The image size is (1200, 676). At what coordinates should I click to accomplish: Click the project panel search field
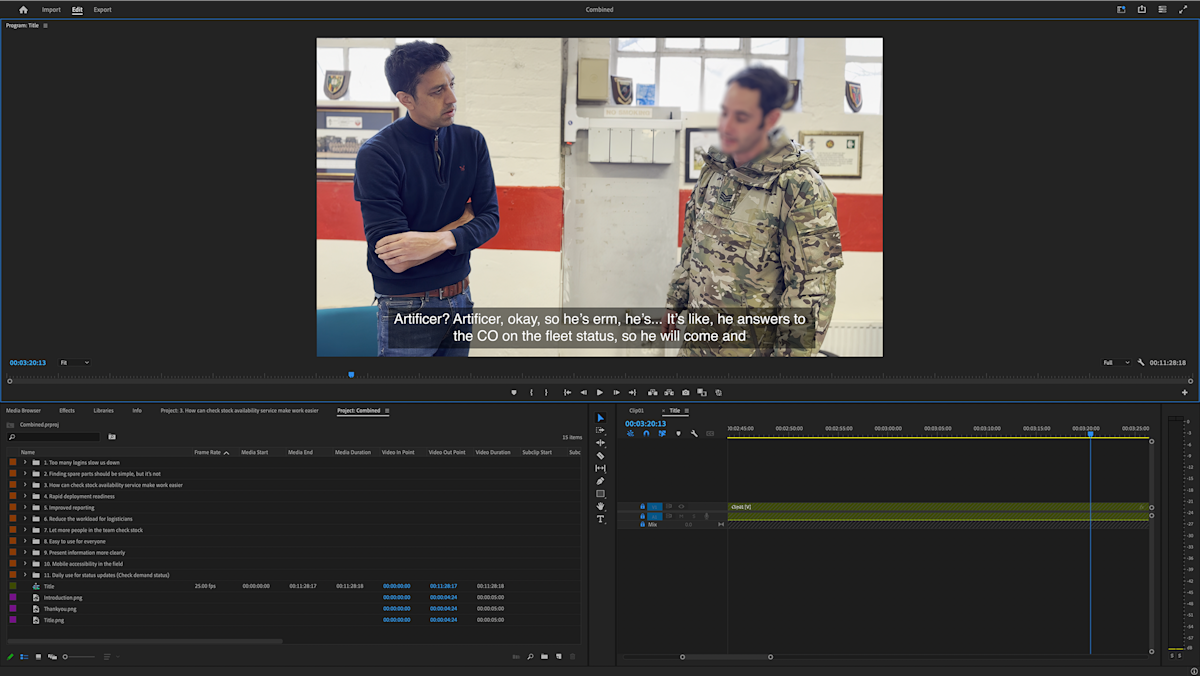pyautogui.click(x=55, y=437)
